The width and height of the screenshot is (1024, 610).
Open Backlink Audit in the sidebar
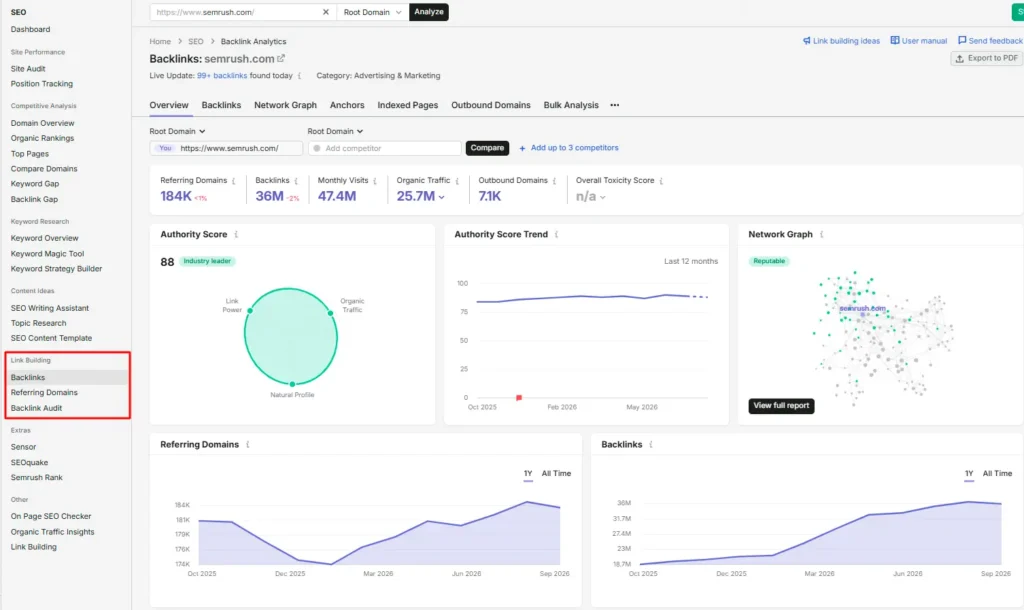coord(36,408)
